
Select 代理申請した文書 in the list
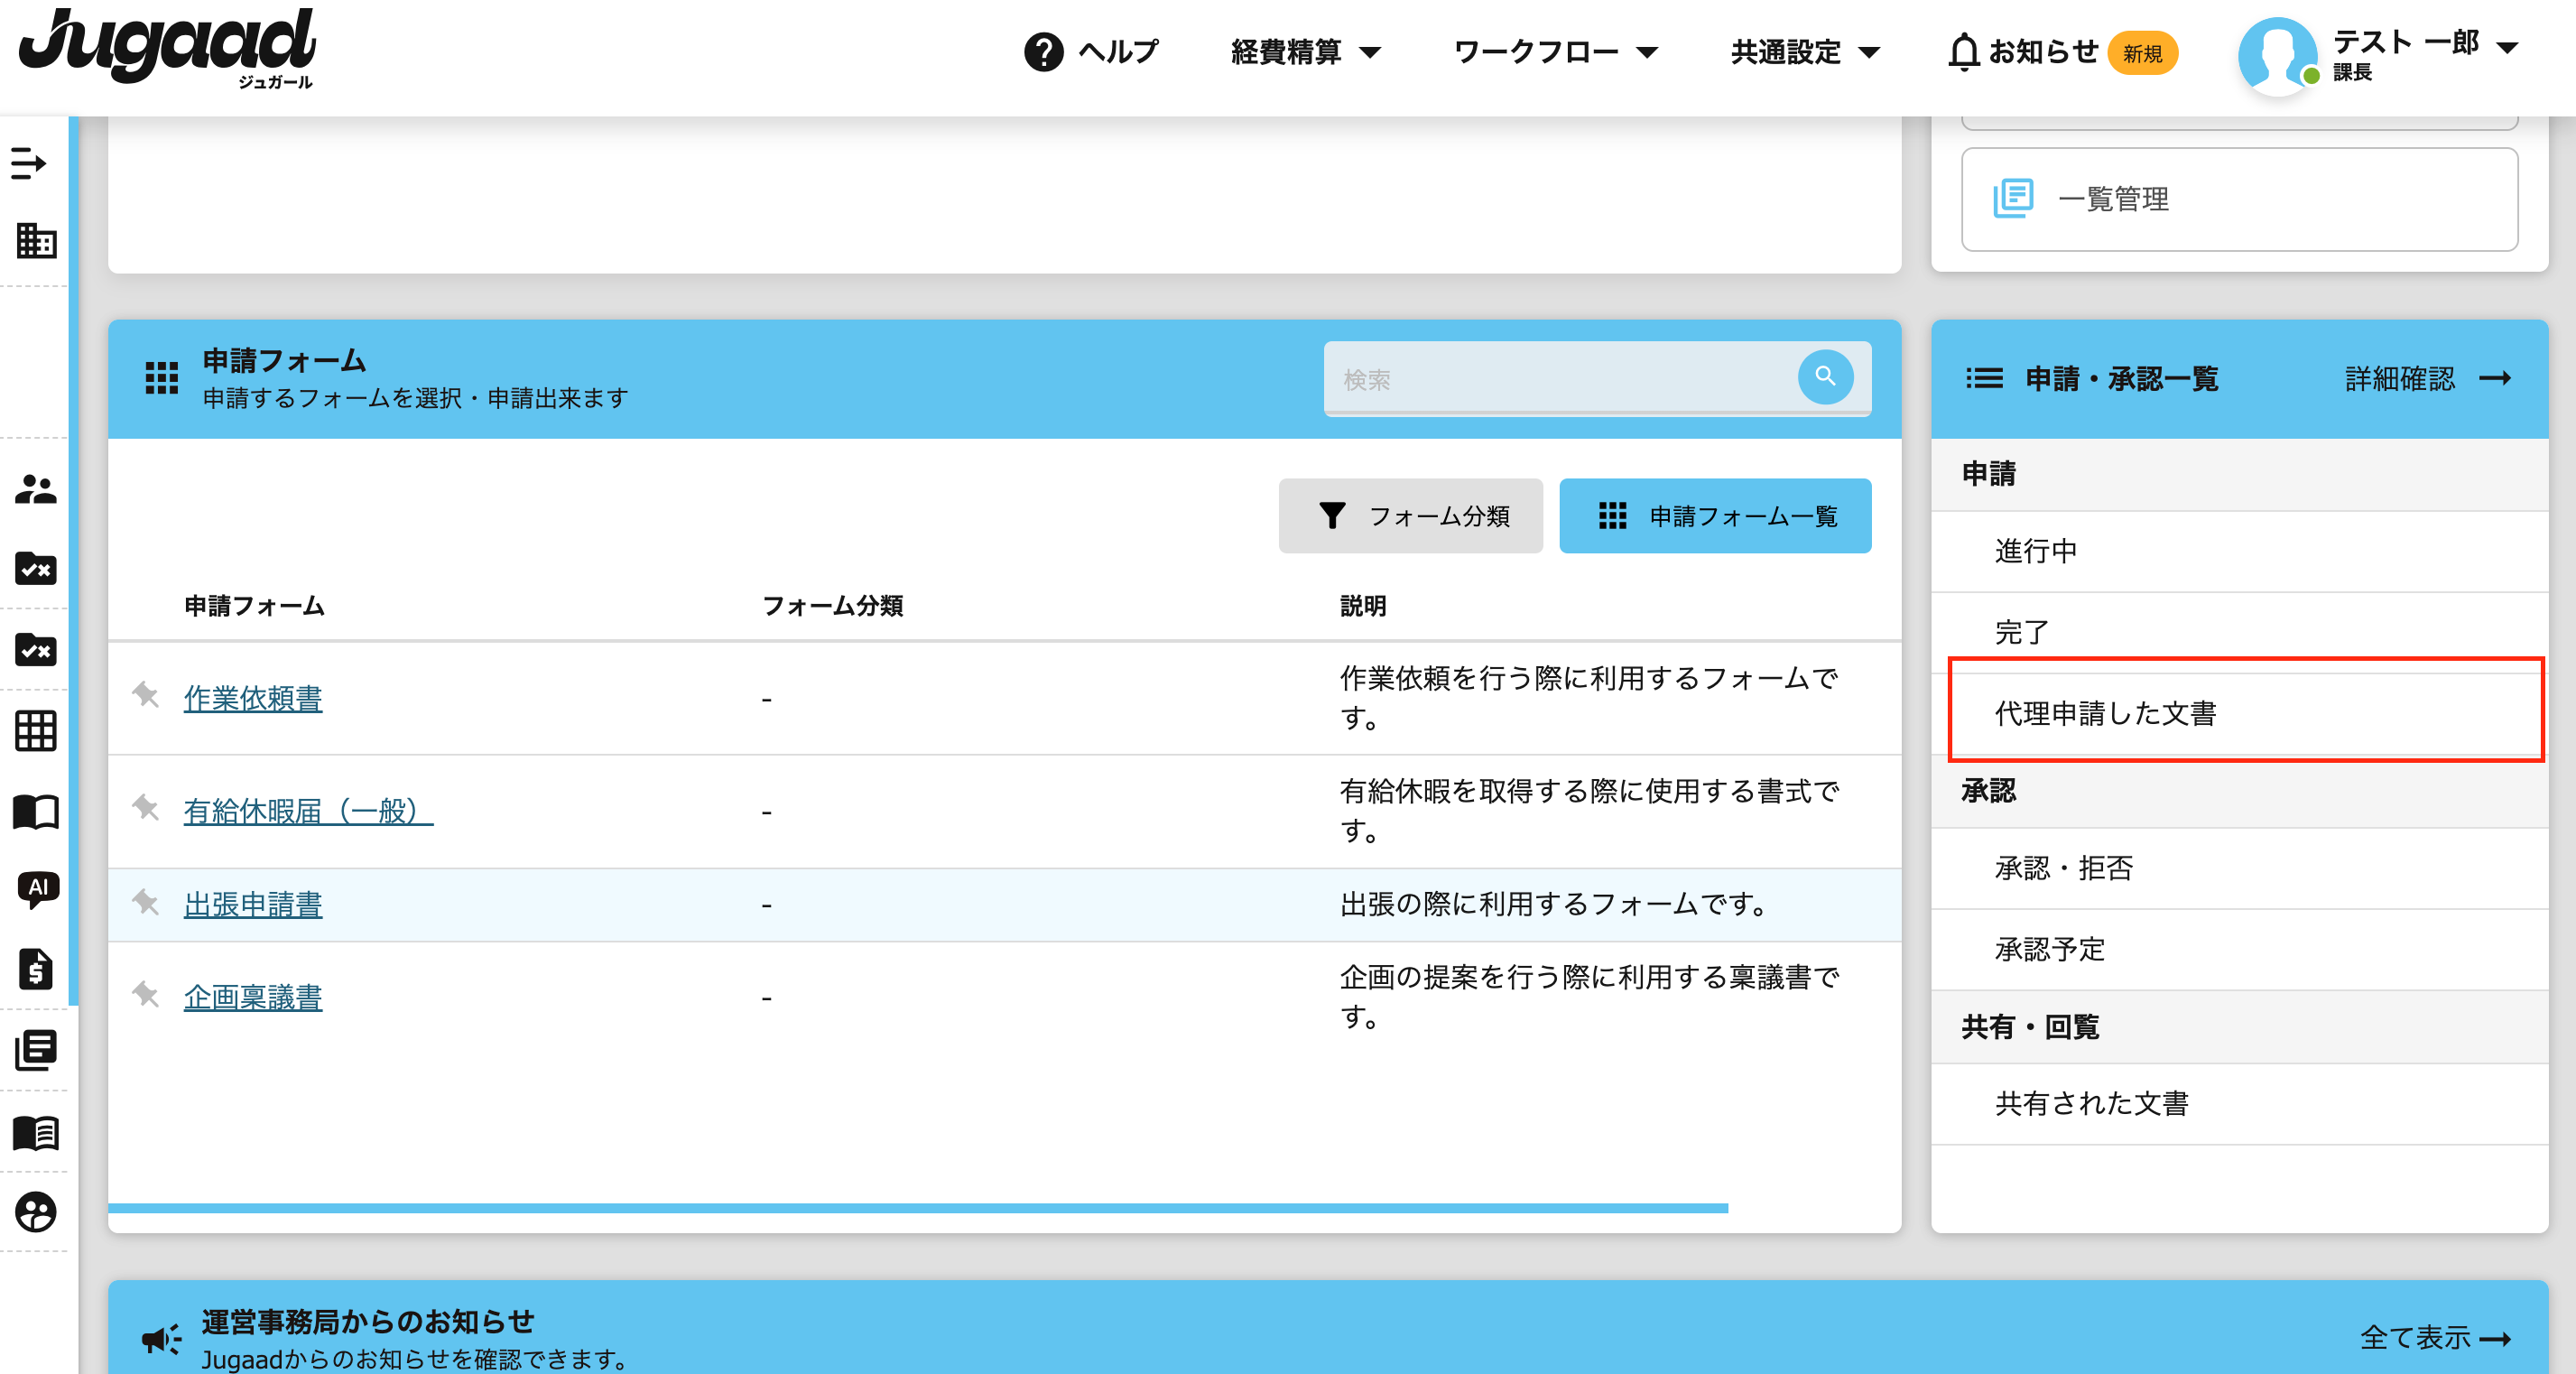pos(2105,713)
